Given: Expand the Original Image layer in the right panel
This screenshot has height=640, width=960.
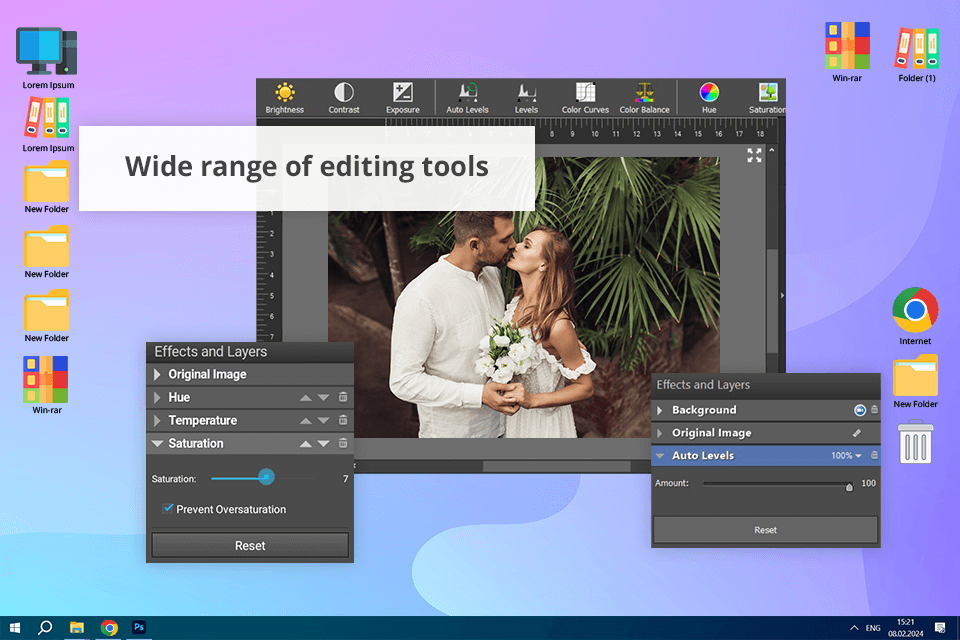Looking at the screenshot, I should (660, 433).
